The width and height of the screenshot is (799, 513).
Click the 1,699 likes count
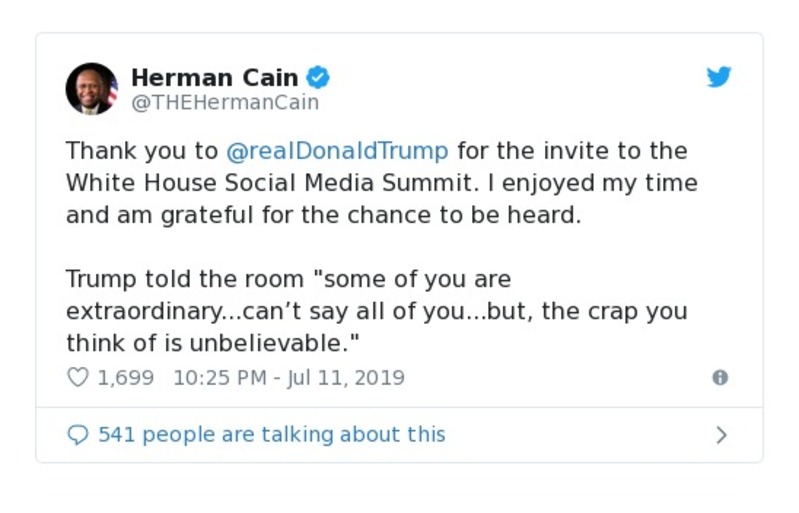125,378
